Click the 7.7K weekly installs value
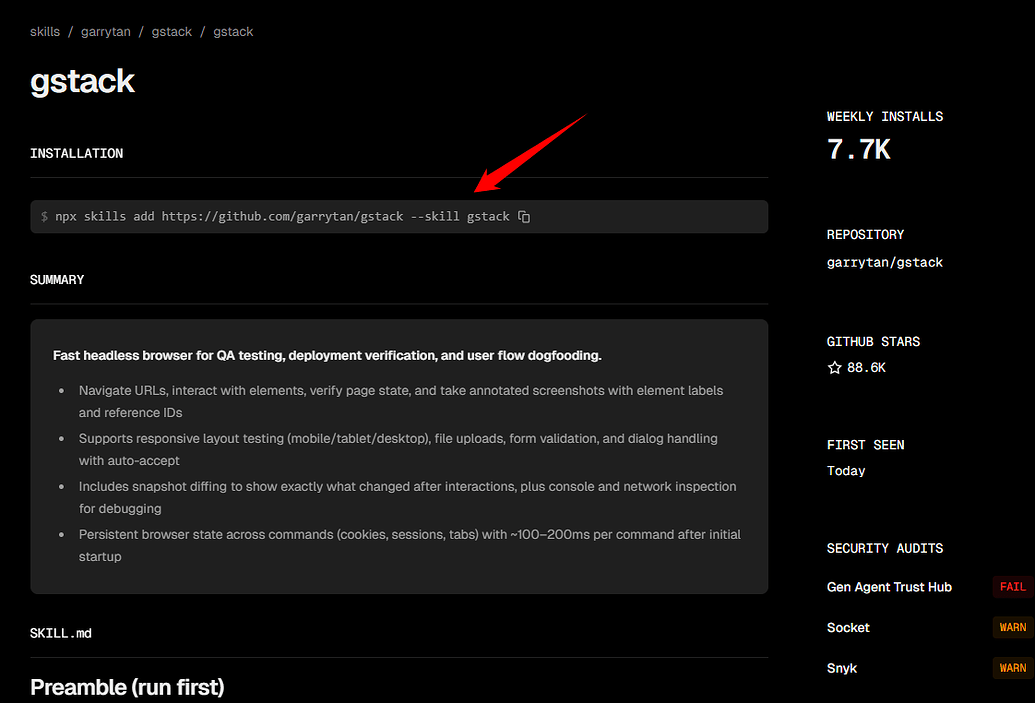 858,150
